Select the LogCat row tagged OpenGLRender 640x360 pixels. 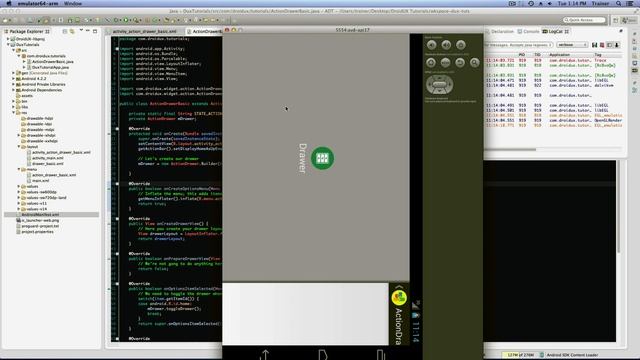pyautogui.click(x=553, y=120)
